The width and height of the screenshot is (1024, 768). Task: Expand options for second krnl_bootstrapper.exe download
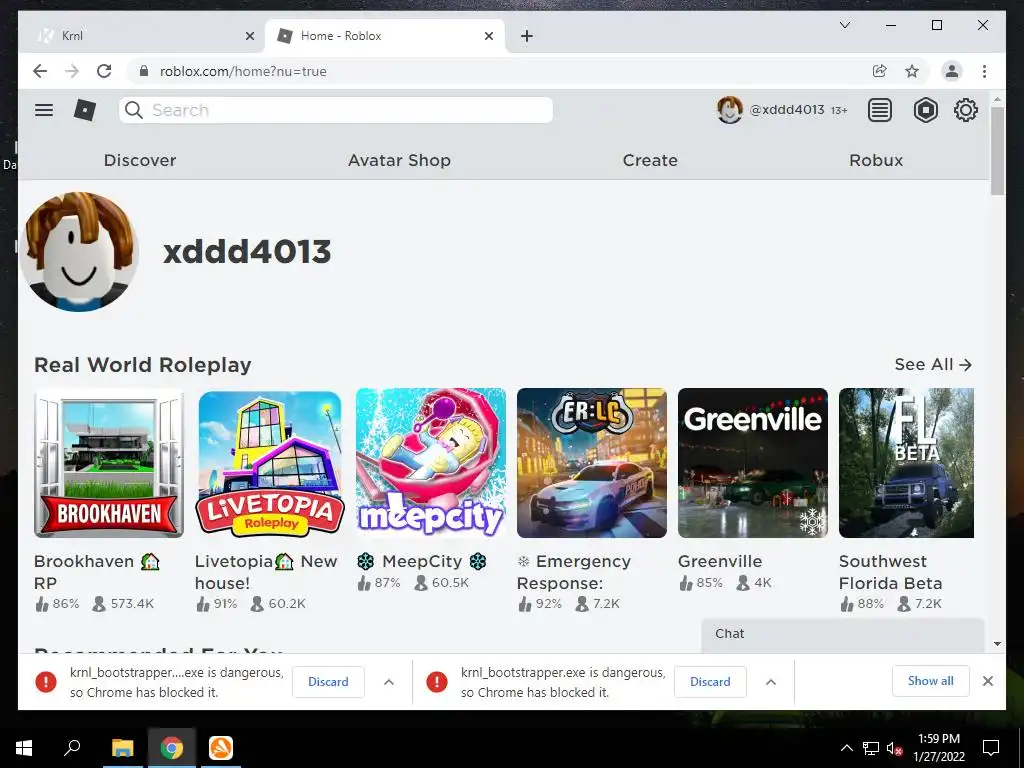click(771, 682)
